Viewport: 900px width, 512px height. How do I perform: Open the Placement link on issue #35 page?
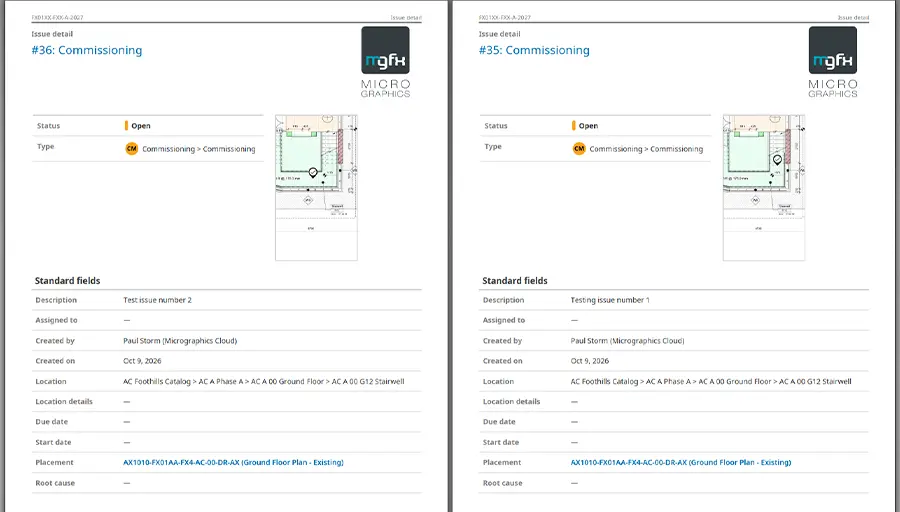click(x=681, y=463)
